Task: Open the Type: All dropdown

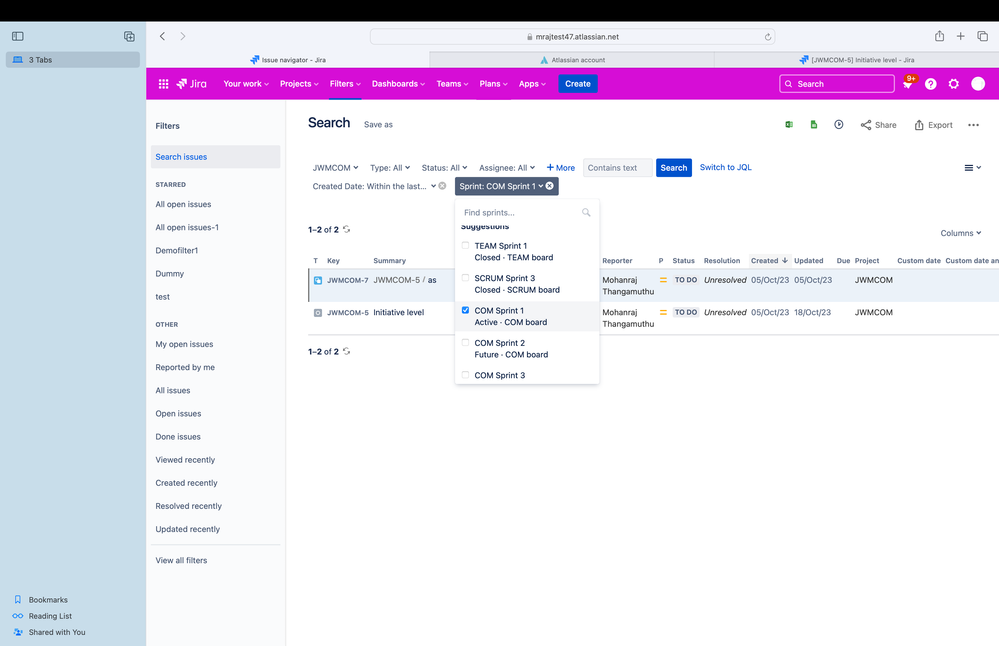Action: (390, 168)
